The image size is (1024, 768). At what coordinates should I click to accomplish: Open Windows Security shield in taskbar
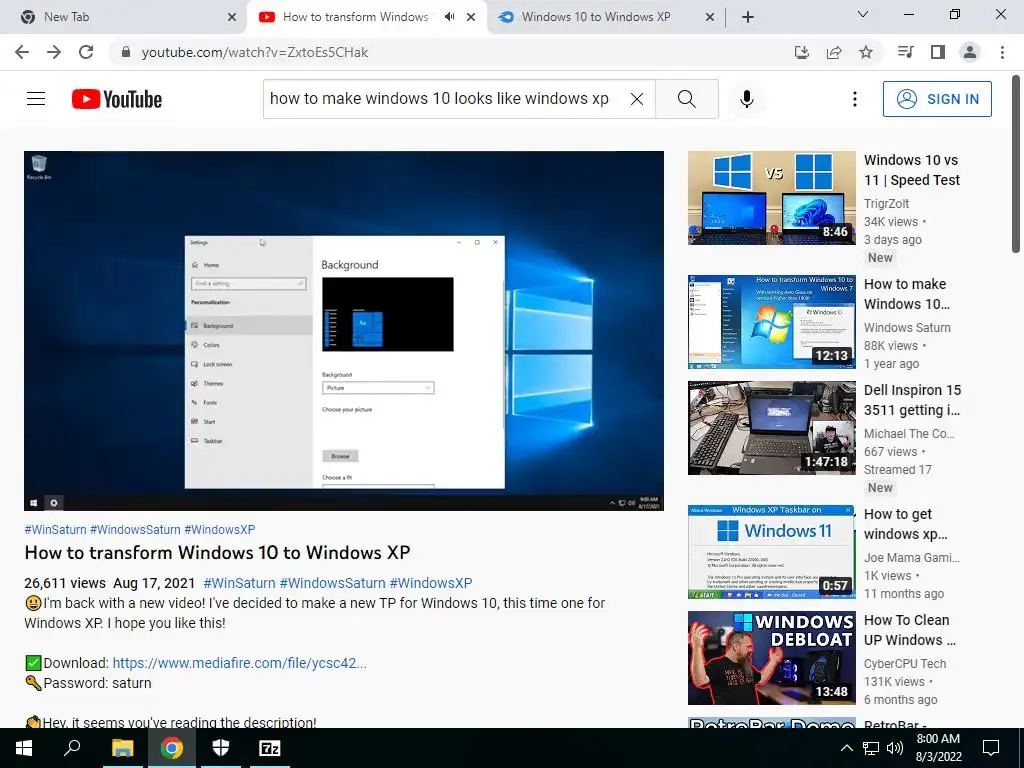coord(221,748)
